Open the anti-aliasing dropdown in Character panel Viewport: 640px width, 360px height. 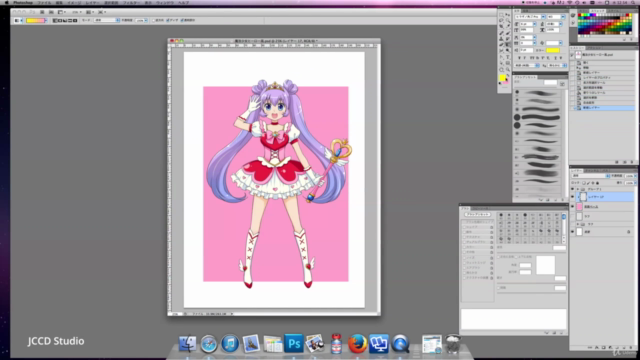click(558, 65)
